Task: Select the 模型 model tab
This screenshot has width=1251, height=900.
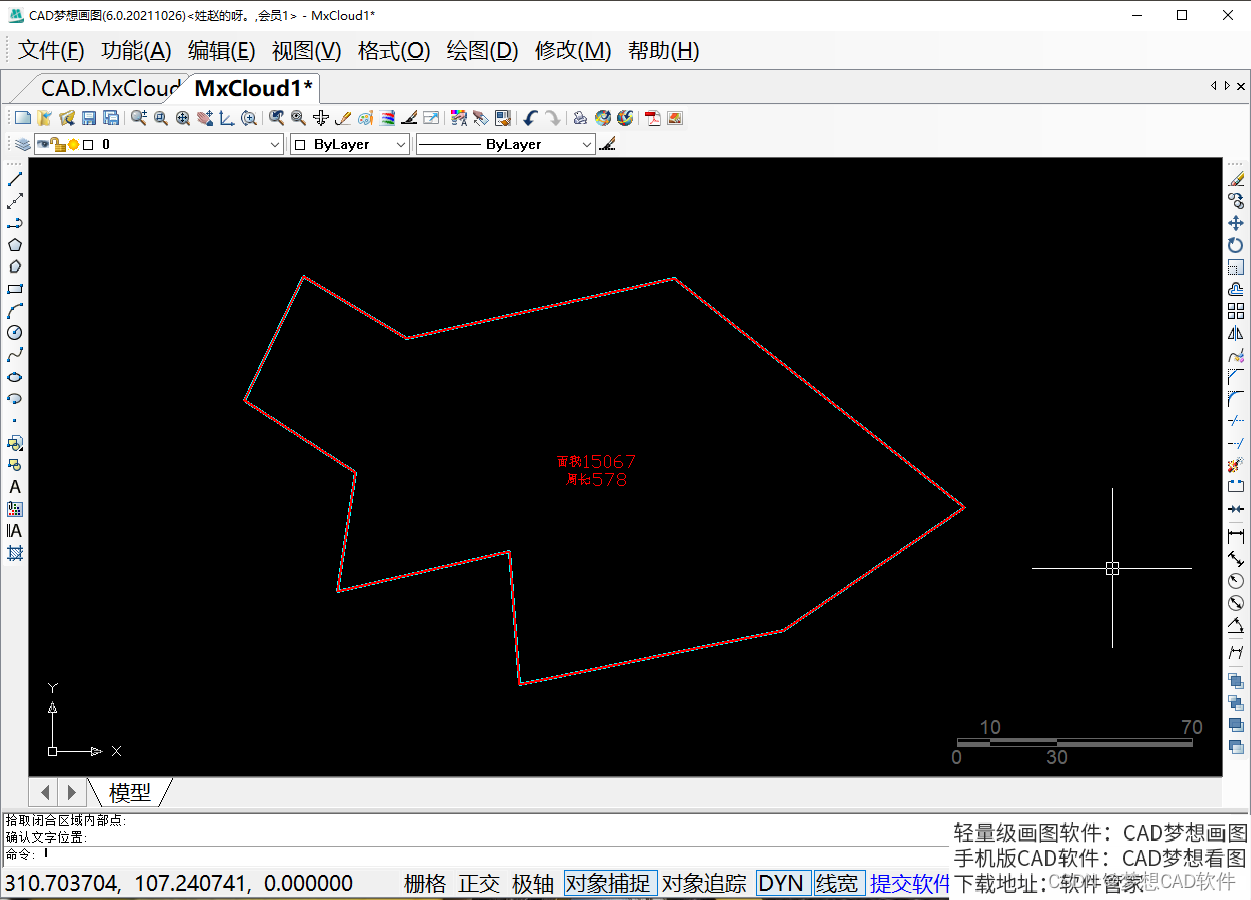Action: (130, 792)
